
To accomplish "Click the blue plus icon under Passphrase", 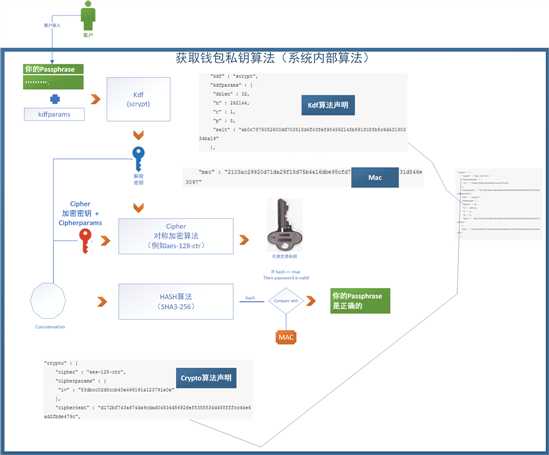I will [55, 99].
